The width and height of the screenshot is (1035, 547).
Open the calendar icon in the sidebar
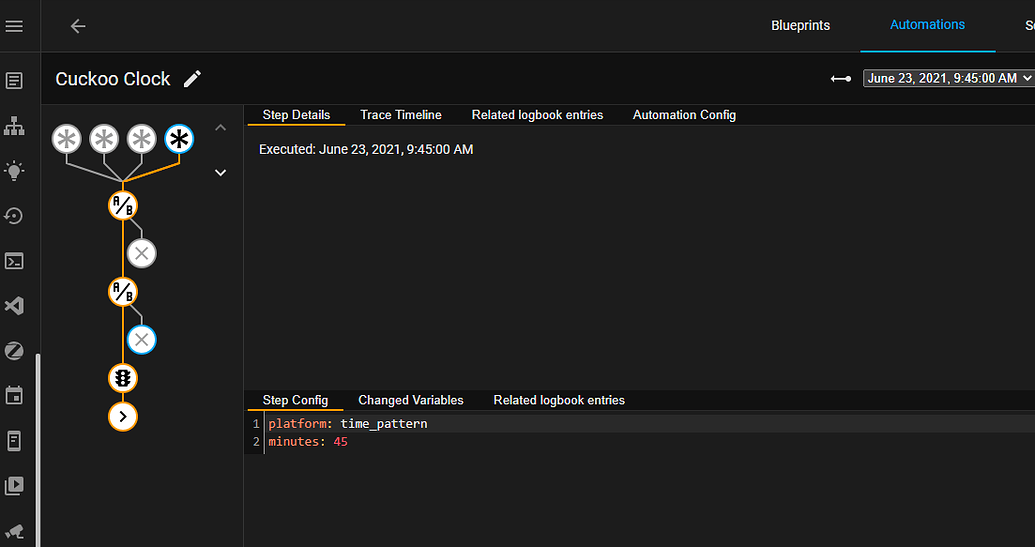click(x=14, y=396)
